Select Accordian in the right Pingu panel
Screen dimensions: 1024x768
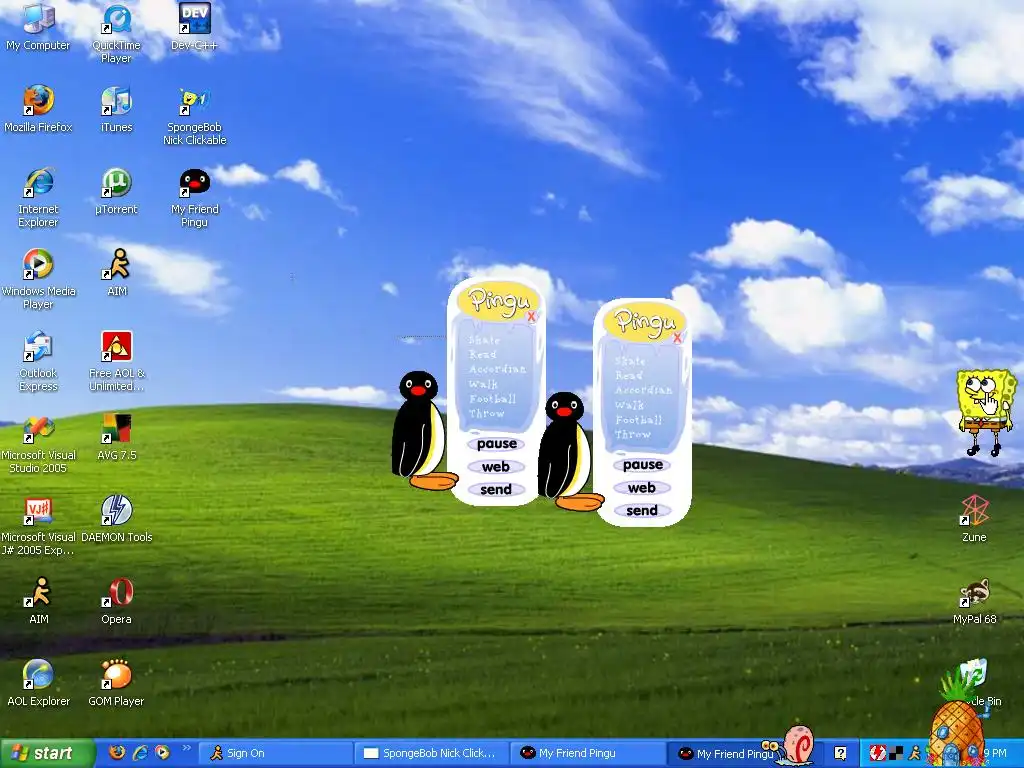(x=643, y=390)
